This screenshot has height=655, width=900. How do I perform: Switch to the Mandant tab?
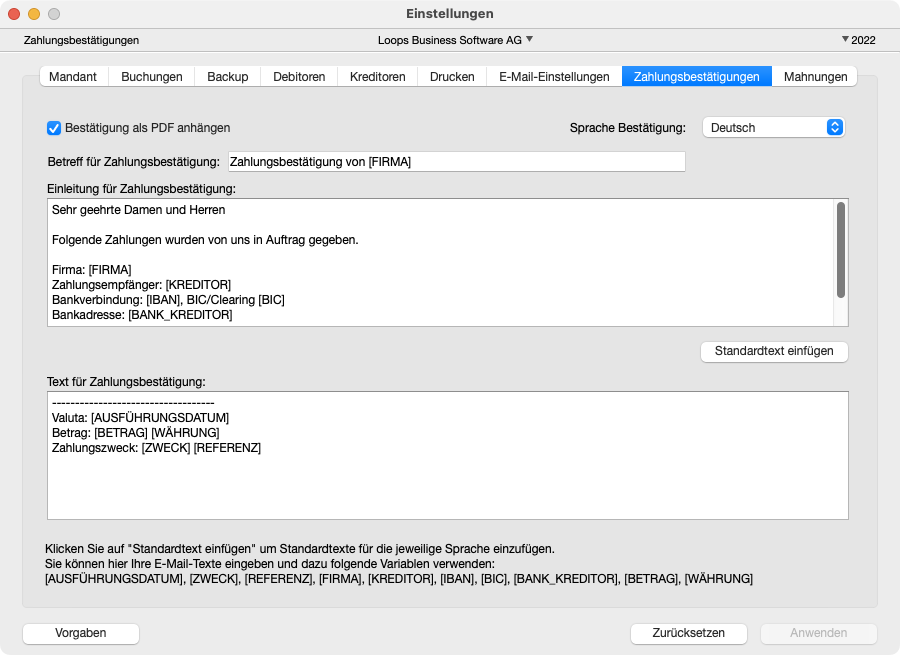(x=73, y=77)
